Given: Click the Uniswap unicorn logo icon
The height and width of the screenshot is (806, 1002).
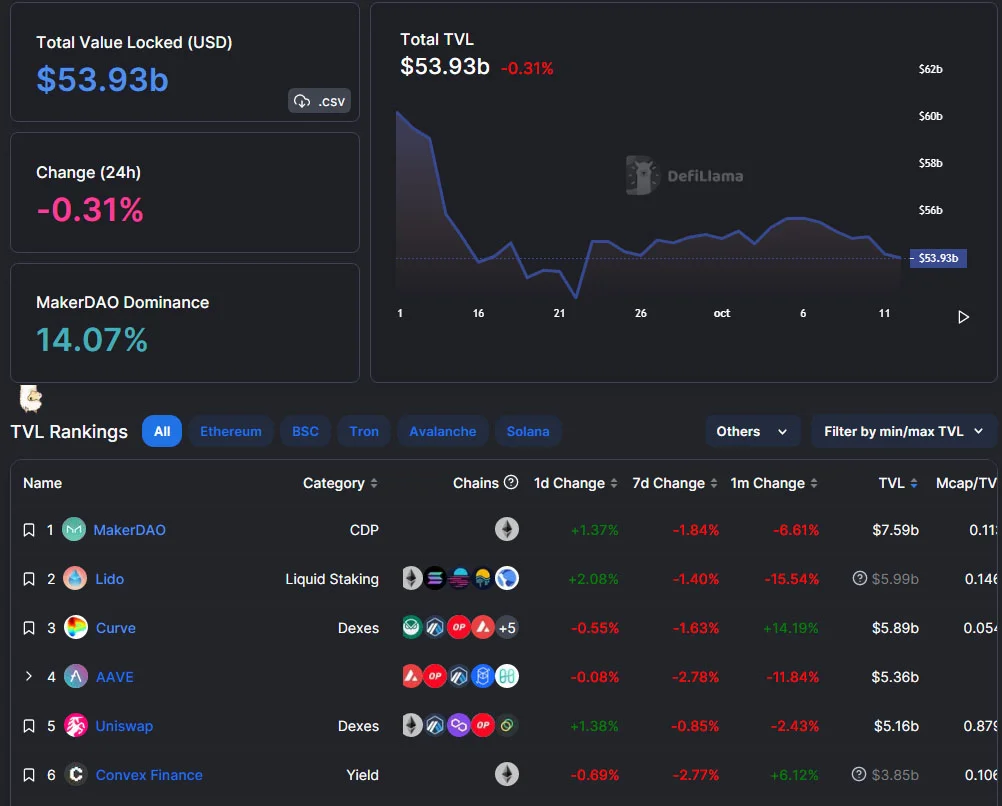Looking at the screenshot, I should coord(75,725).
